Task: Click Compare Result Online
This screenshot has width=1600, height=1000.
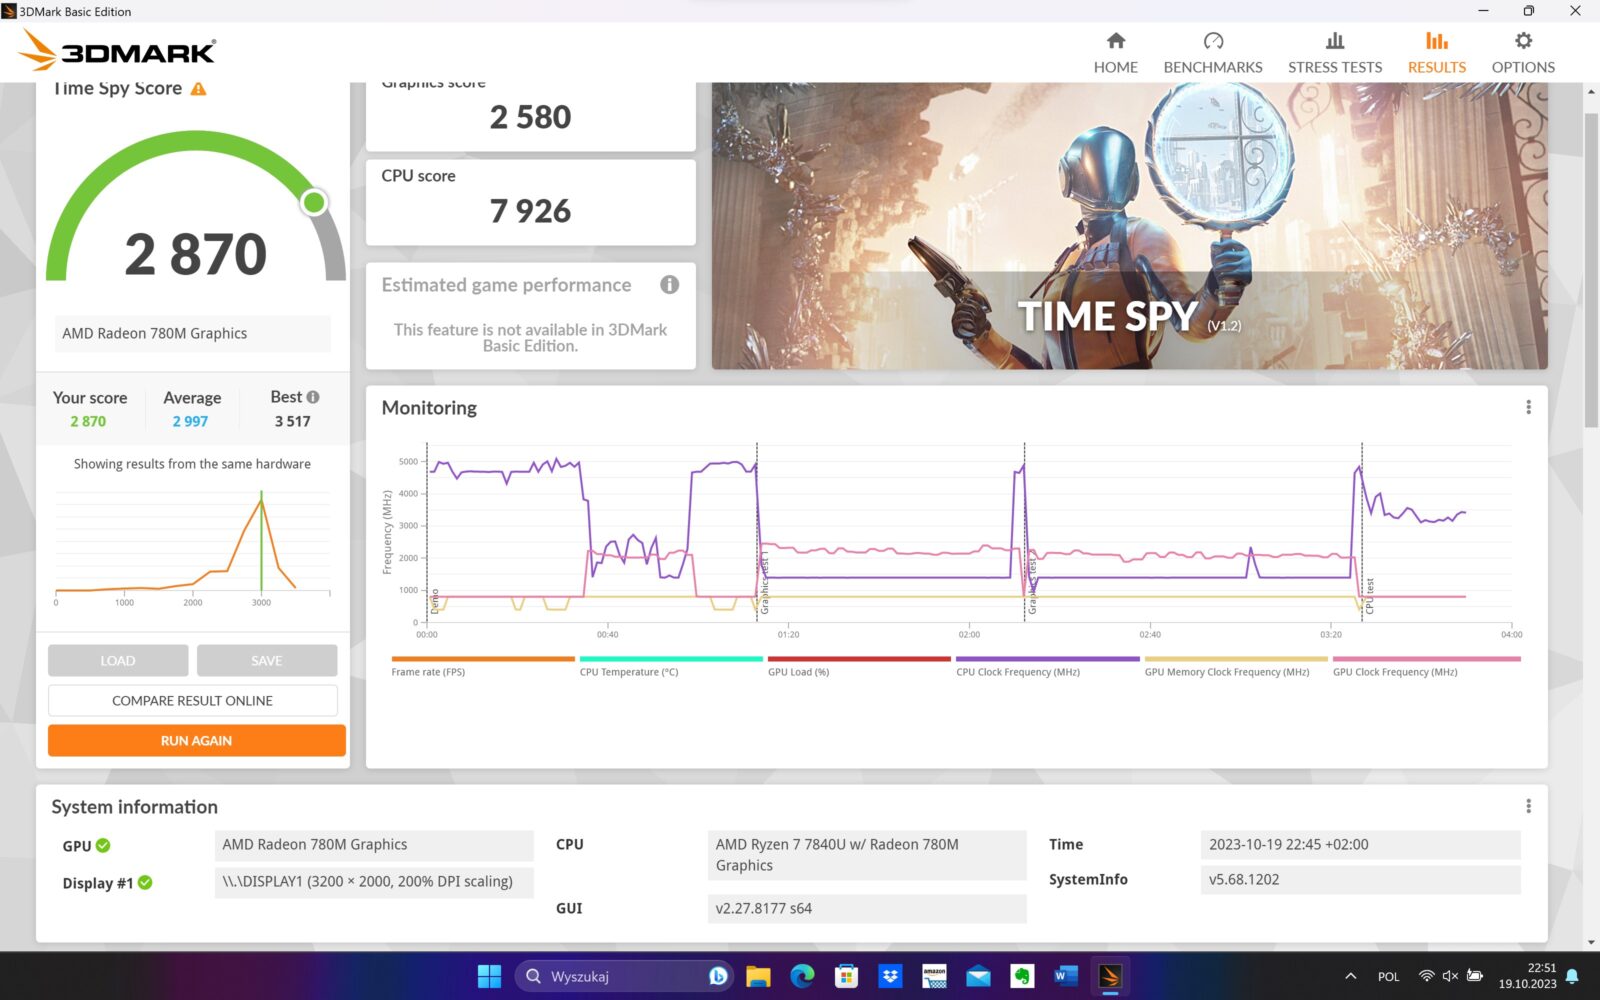Action: point(192,701)
